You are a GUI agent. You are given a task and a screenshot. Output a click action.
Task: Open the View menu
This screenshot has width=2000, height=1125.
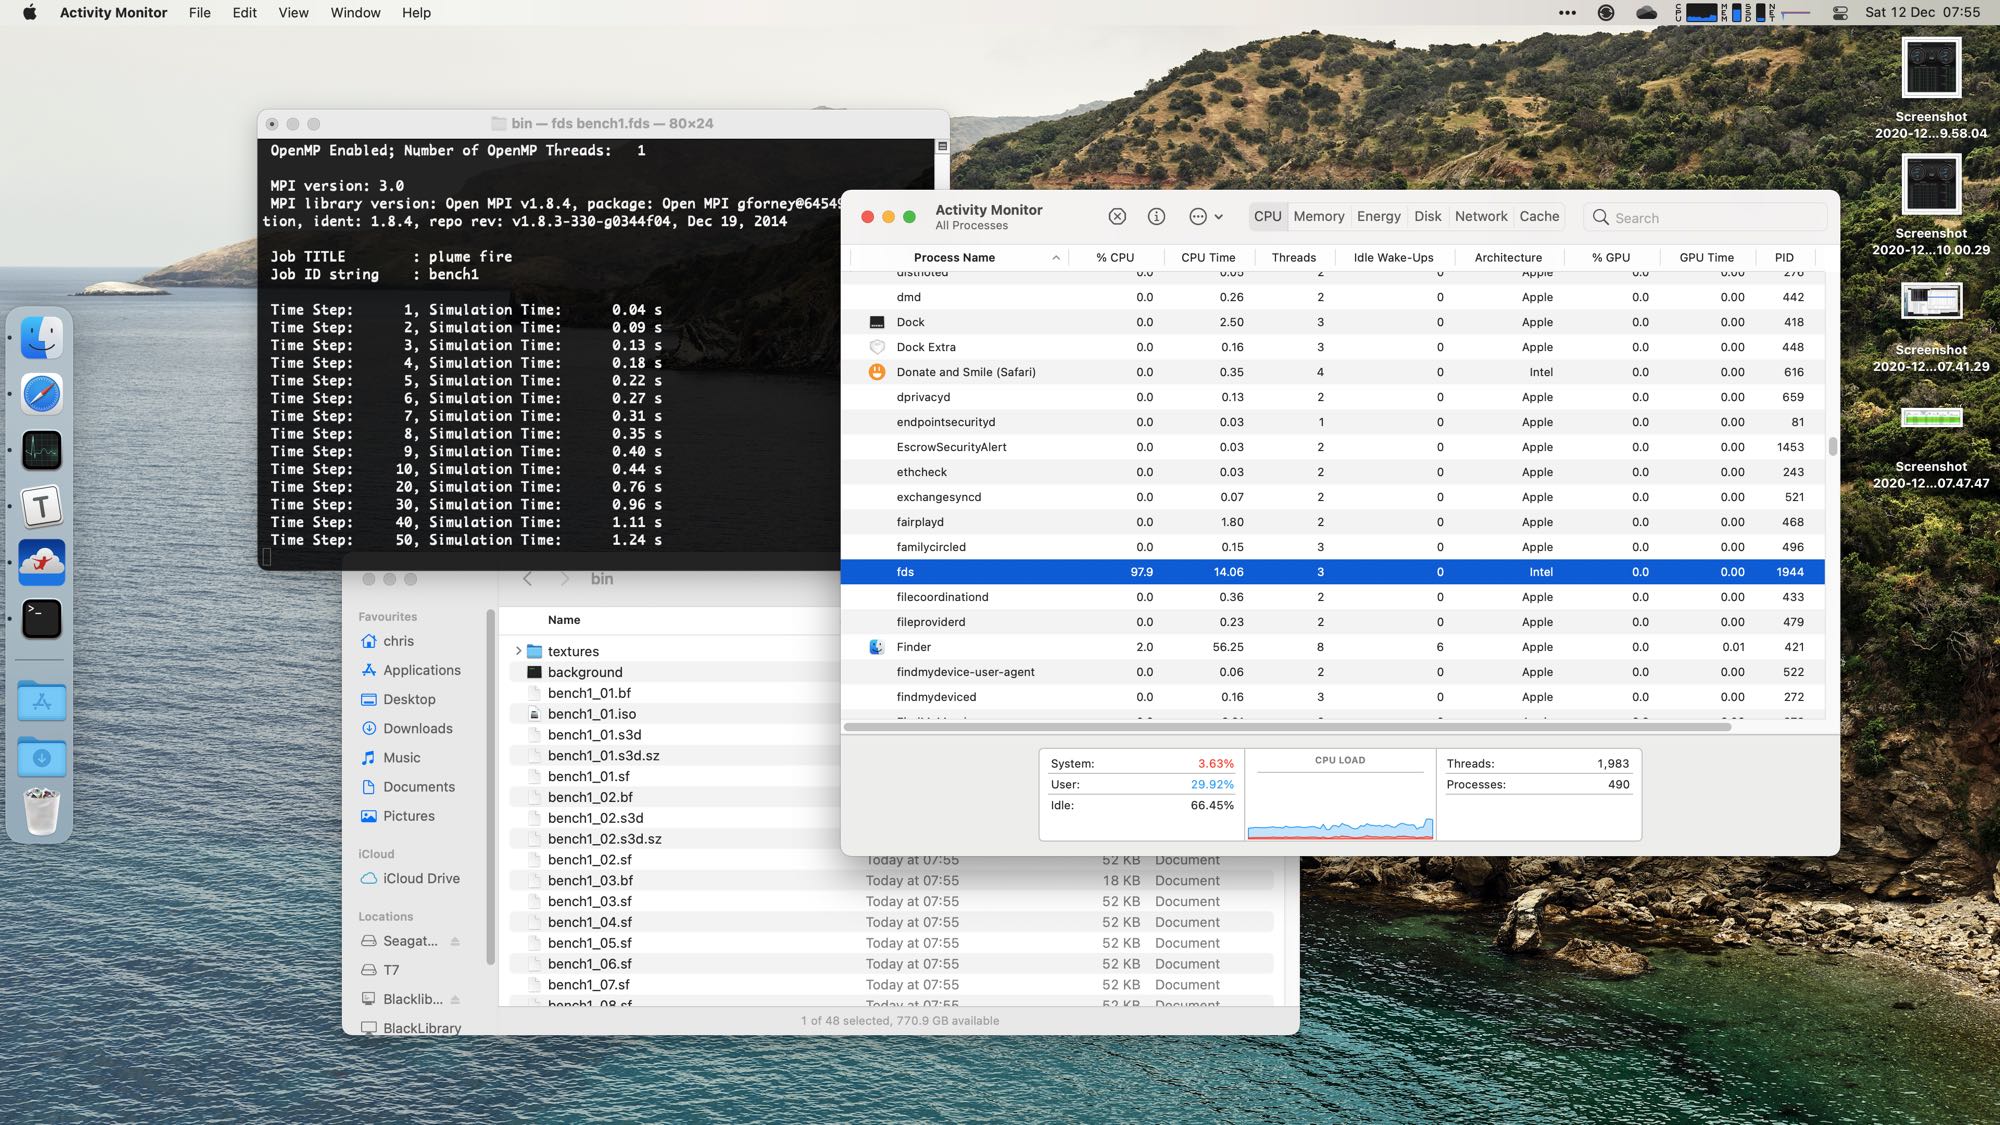tap(293, 12)
